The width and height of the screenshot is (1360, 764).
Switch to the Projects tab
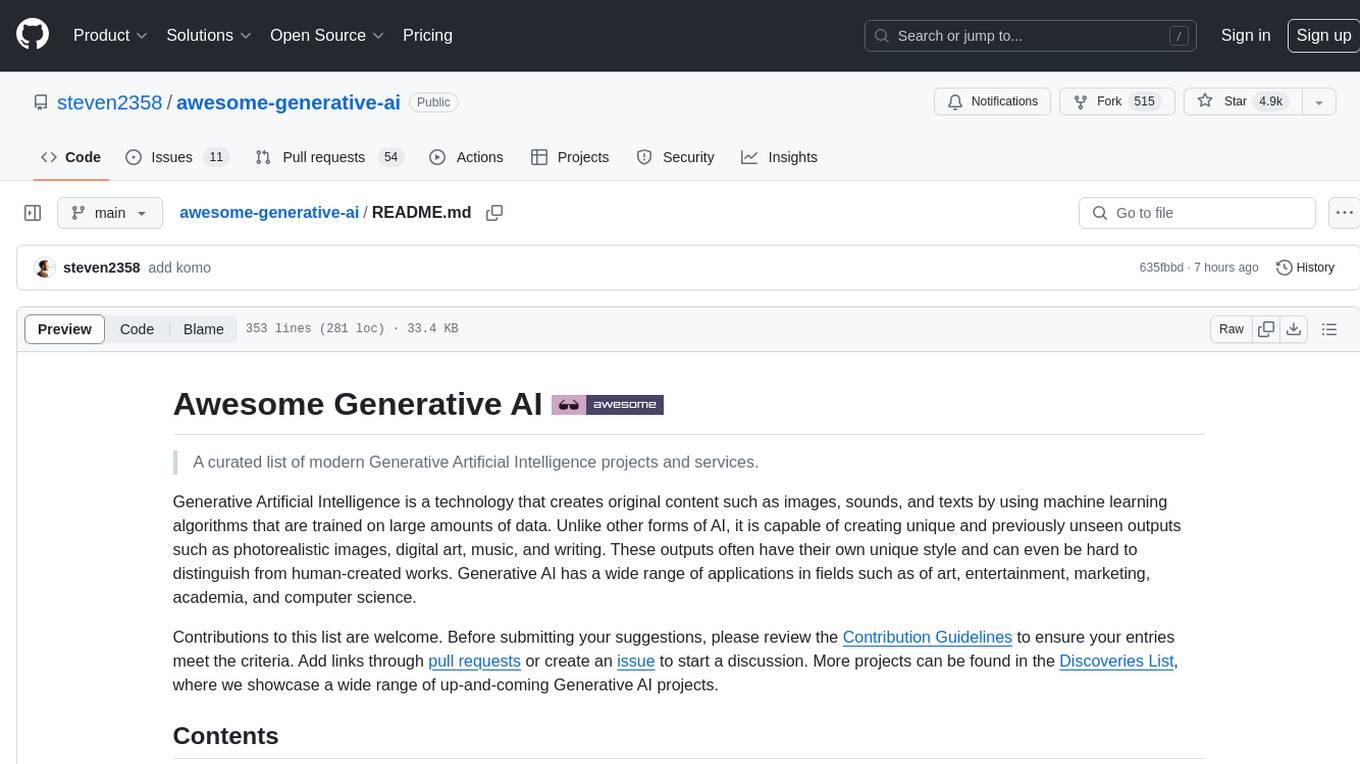coord(570,157)
